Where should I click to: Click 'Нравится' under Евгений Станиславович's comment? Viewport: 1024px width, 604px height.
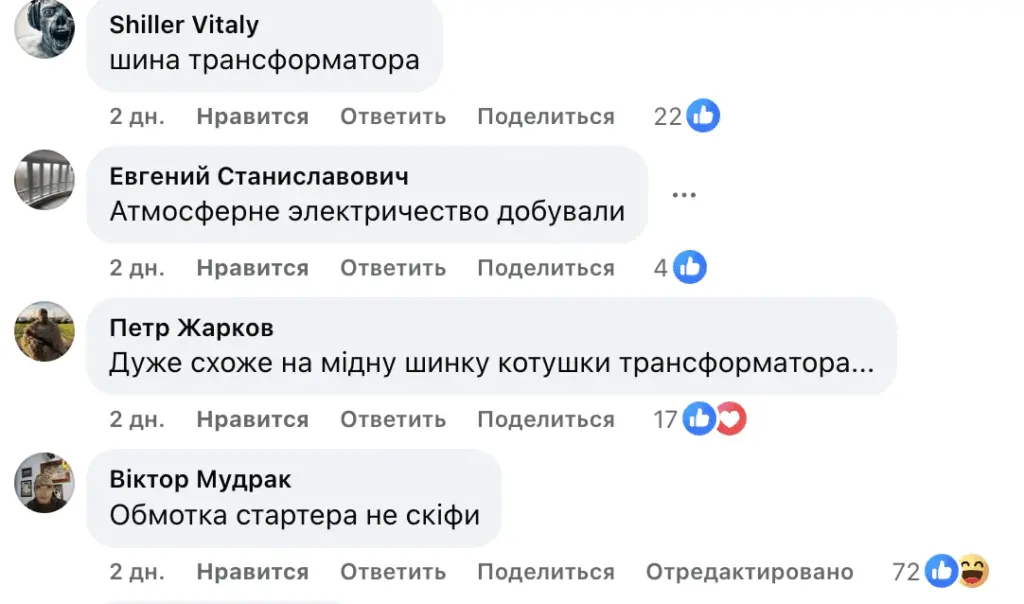point(254,268)
